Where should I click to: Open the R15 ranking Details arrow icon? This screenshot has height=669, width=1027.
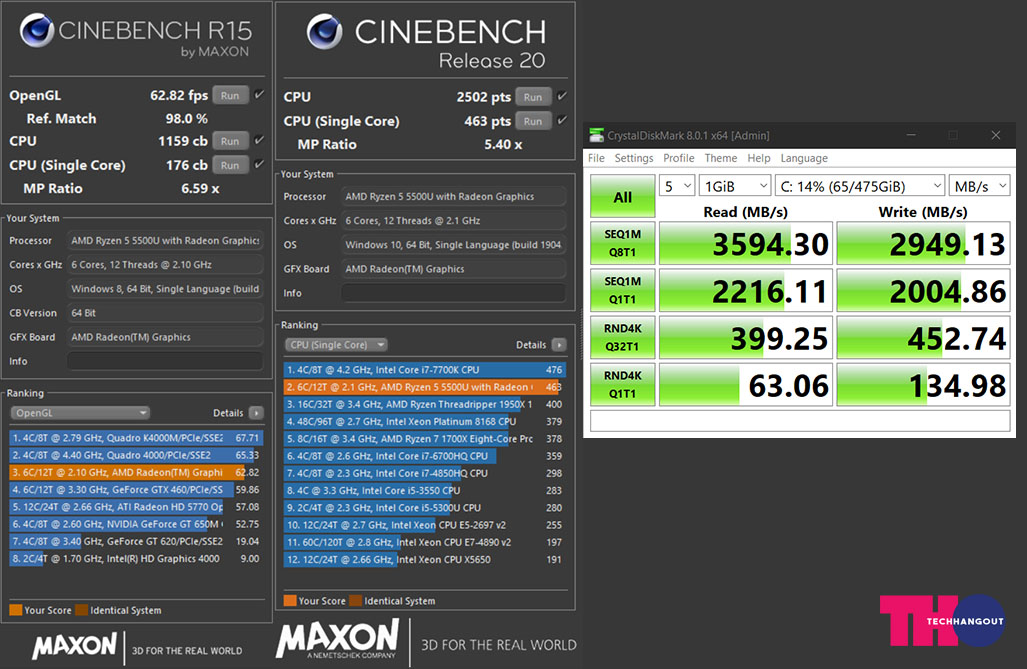[257, 413]
